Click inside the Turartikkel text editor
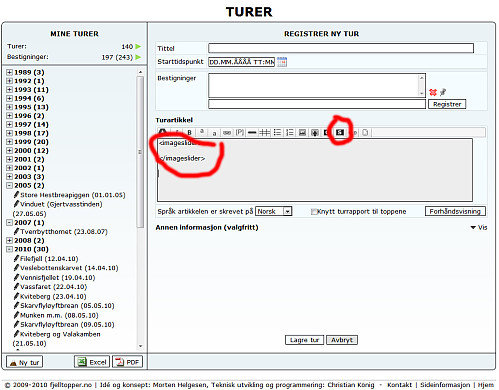 pos(315,170)
